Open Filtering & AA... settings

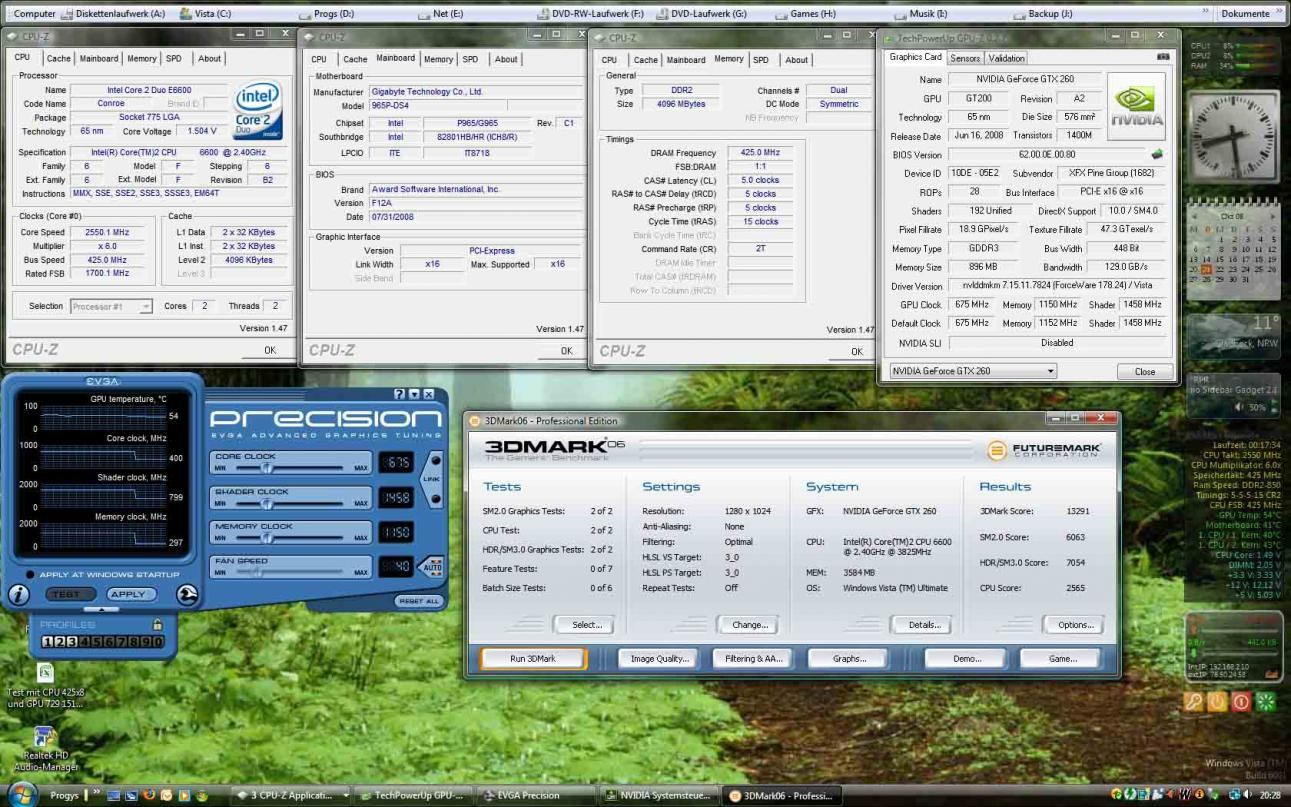tap(752, 659)
